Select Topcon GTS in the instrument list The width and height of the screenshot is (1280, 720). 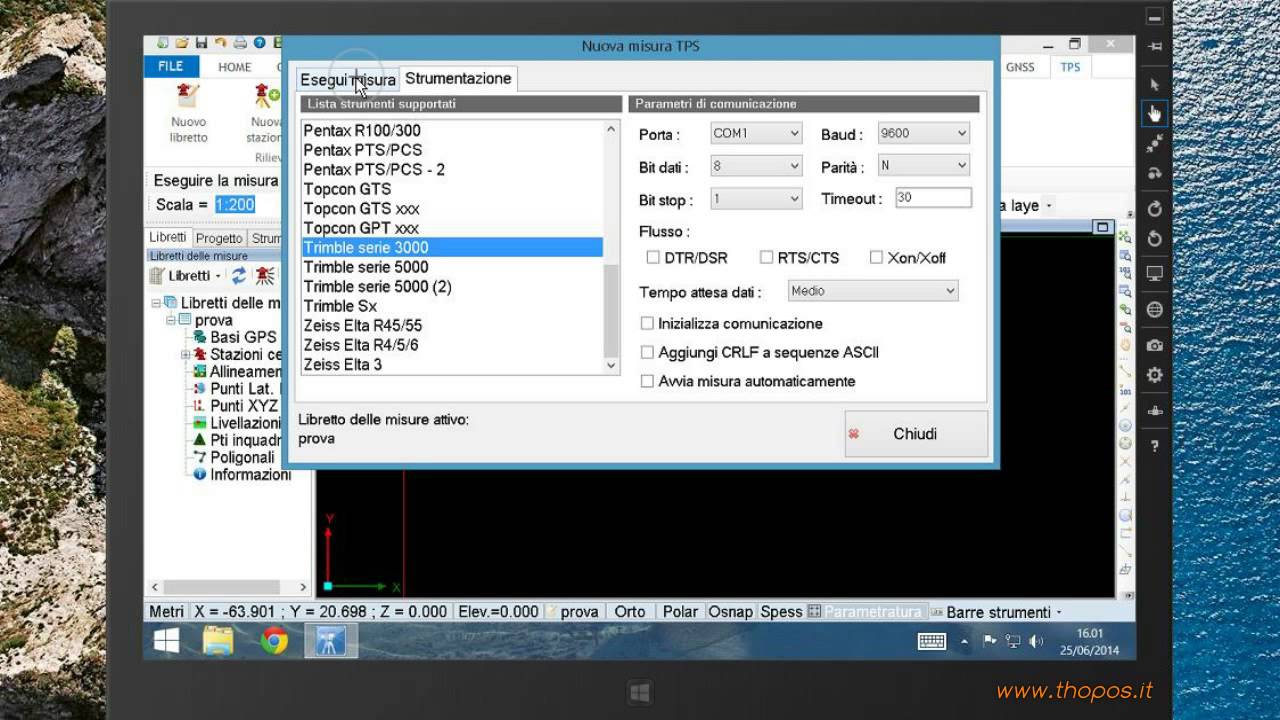click(452, 189)
